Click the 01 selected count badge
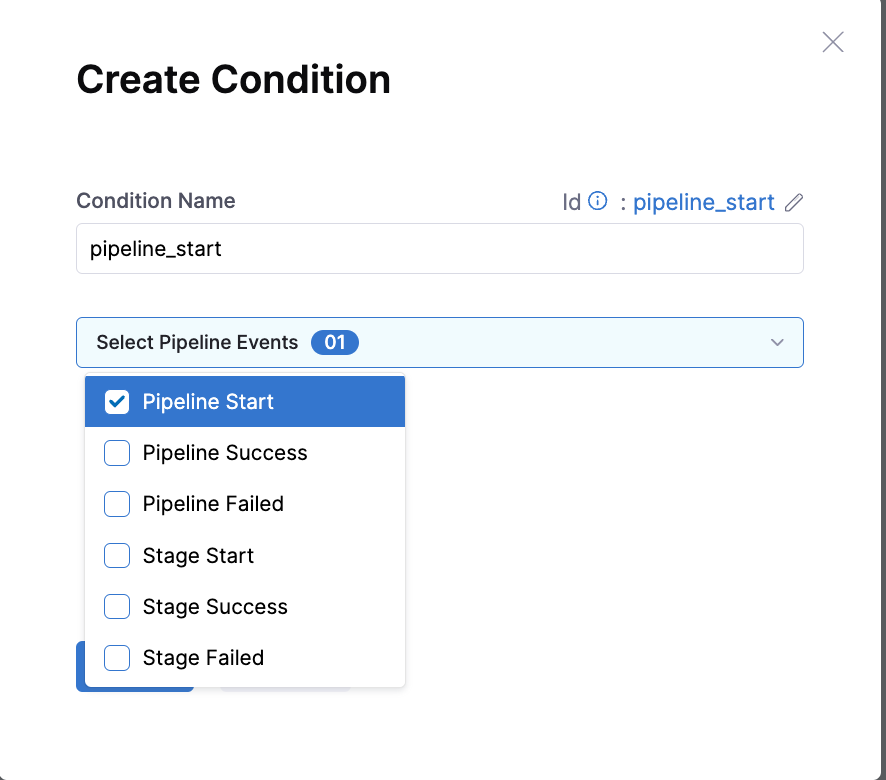The width and height of the screenshot is (886, 780). [335, 343]
